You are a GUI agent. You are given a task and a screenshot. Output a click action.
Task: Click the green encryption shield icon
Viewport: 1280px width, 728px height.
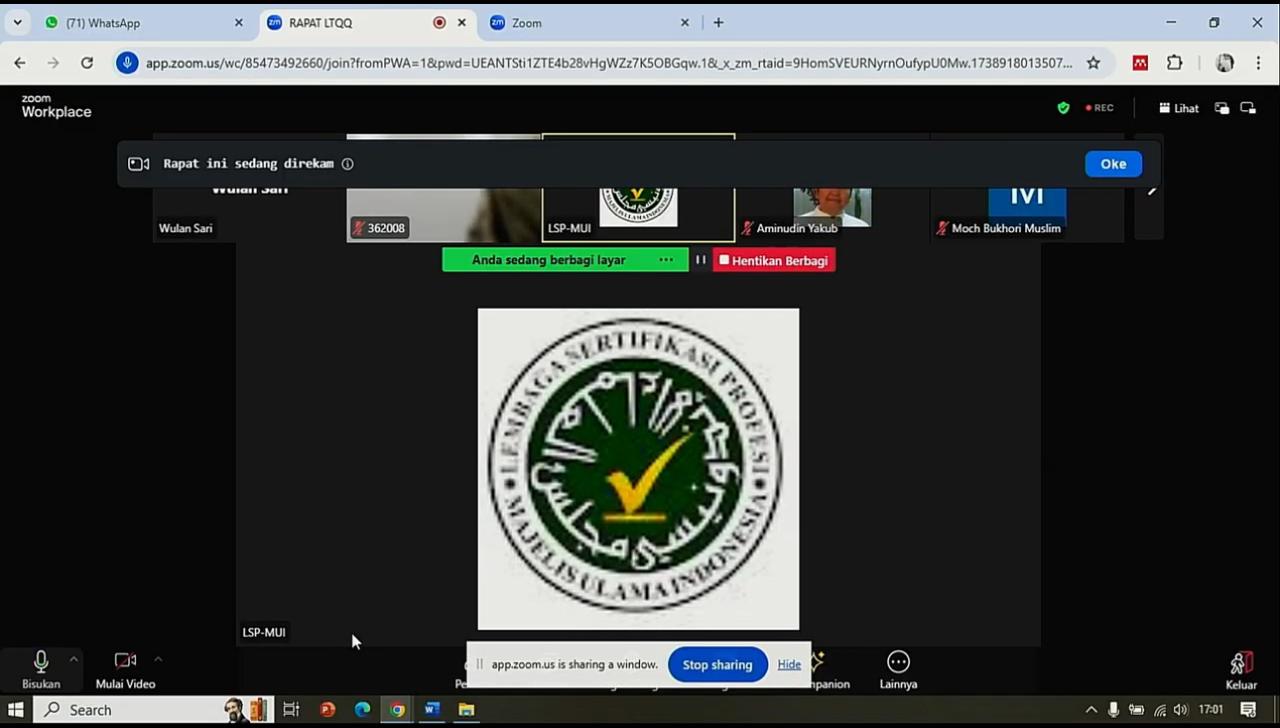tap(1063, 108)
